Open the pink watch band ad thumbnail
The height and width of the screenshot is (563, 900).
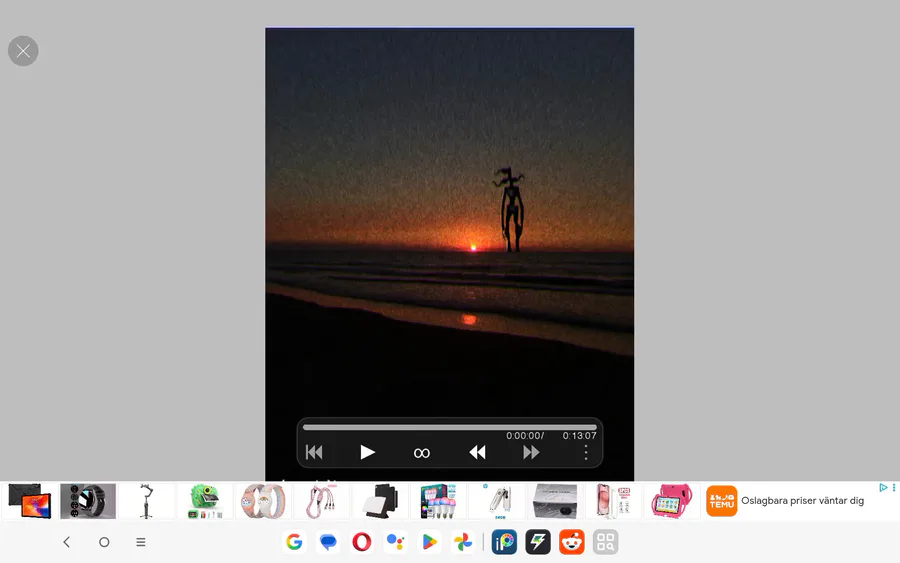(x=263, y=501)
